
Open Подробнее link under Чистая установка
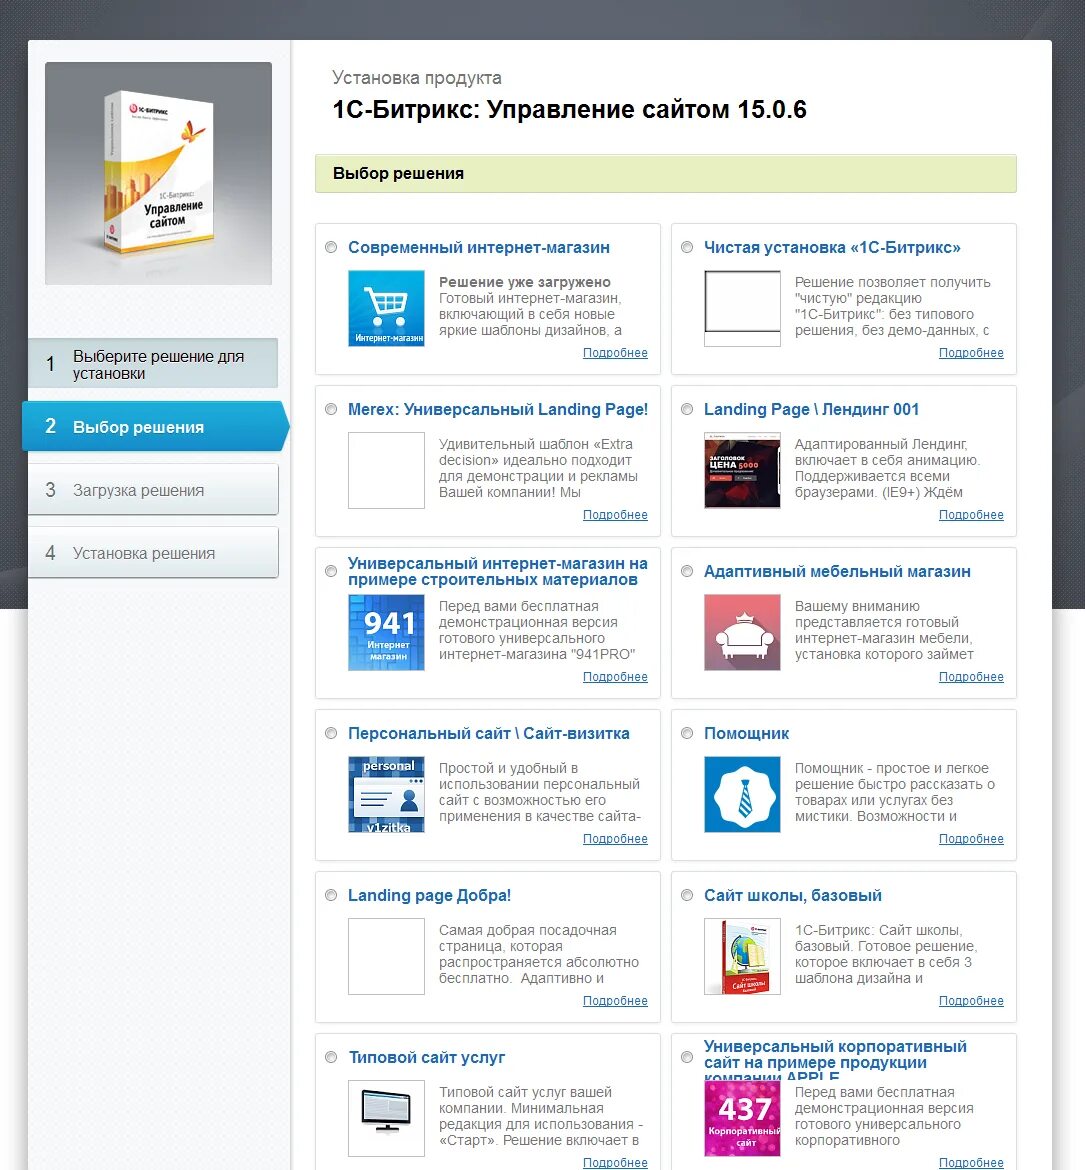tap(971, 353)
